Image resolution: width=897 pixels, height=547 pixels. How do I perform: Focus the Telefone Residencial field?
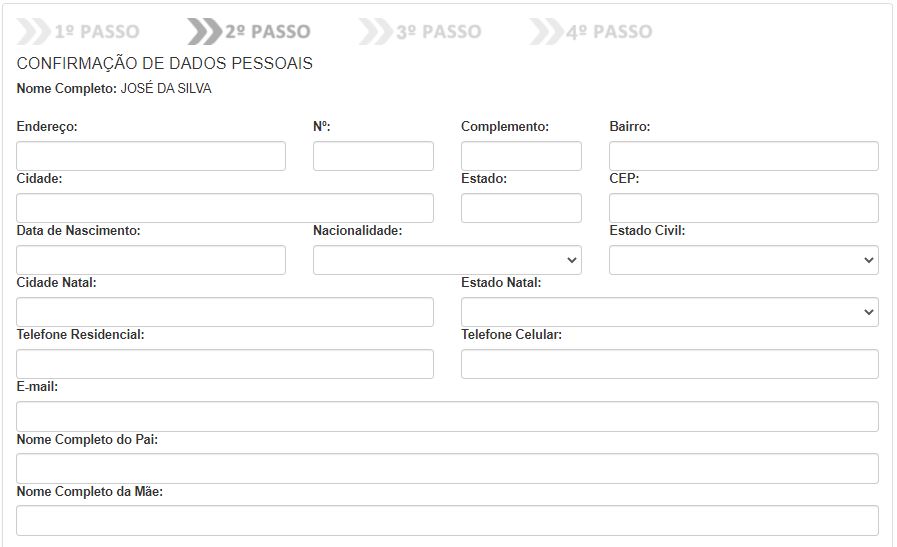point(225,364)
